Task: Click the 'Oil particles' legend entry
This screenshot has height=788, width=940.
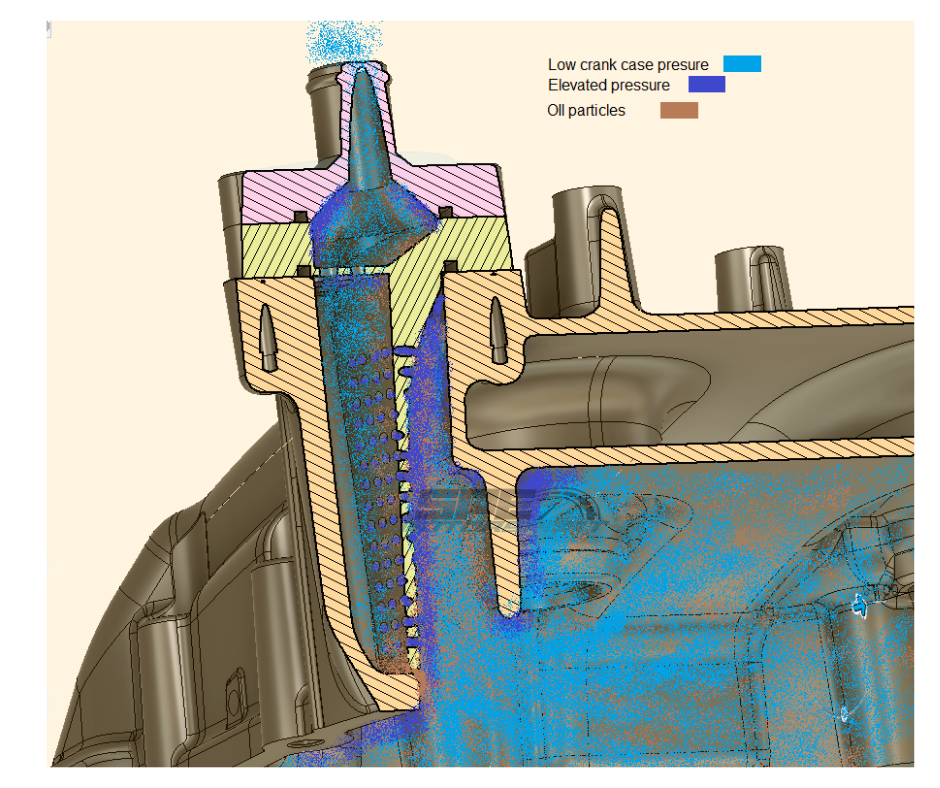Action: 585,110
